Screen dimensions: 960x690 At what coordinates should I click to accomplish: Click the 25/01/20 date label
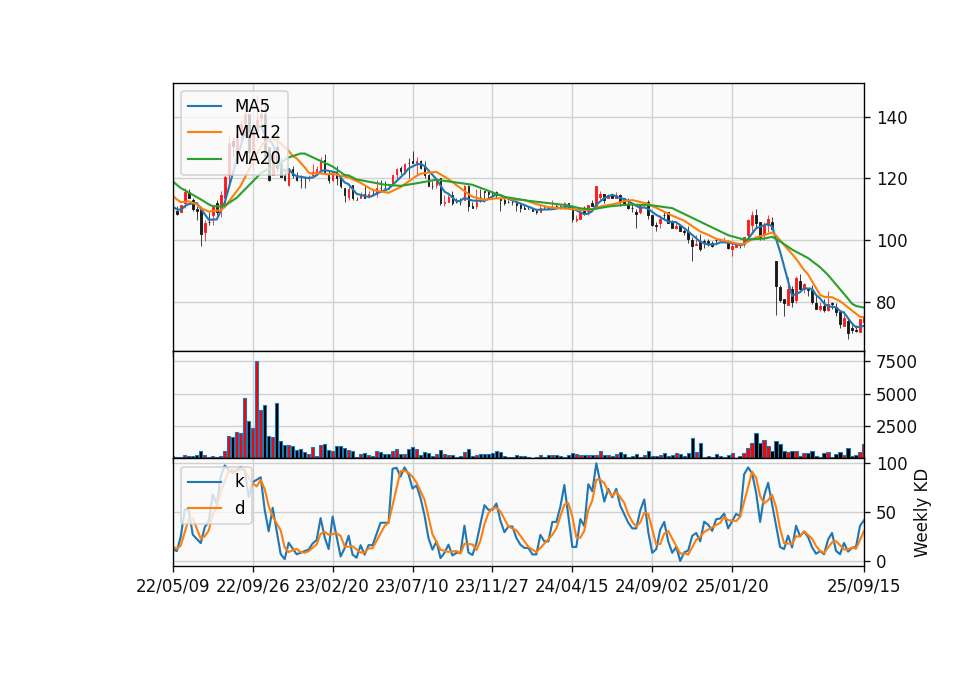732,586
